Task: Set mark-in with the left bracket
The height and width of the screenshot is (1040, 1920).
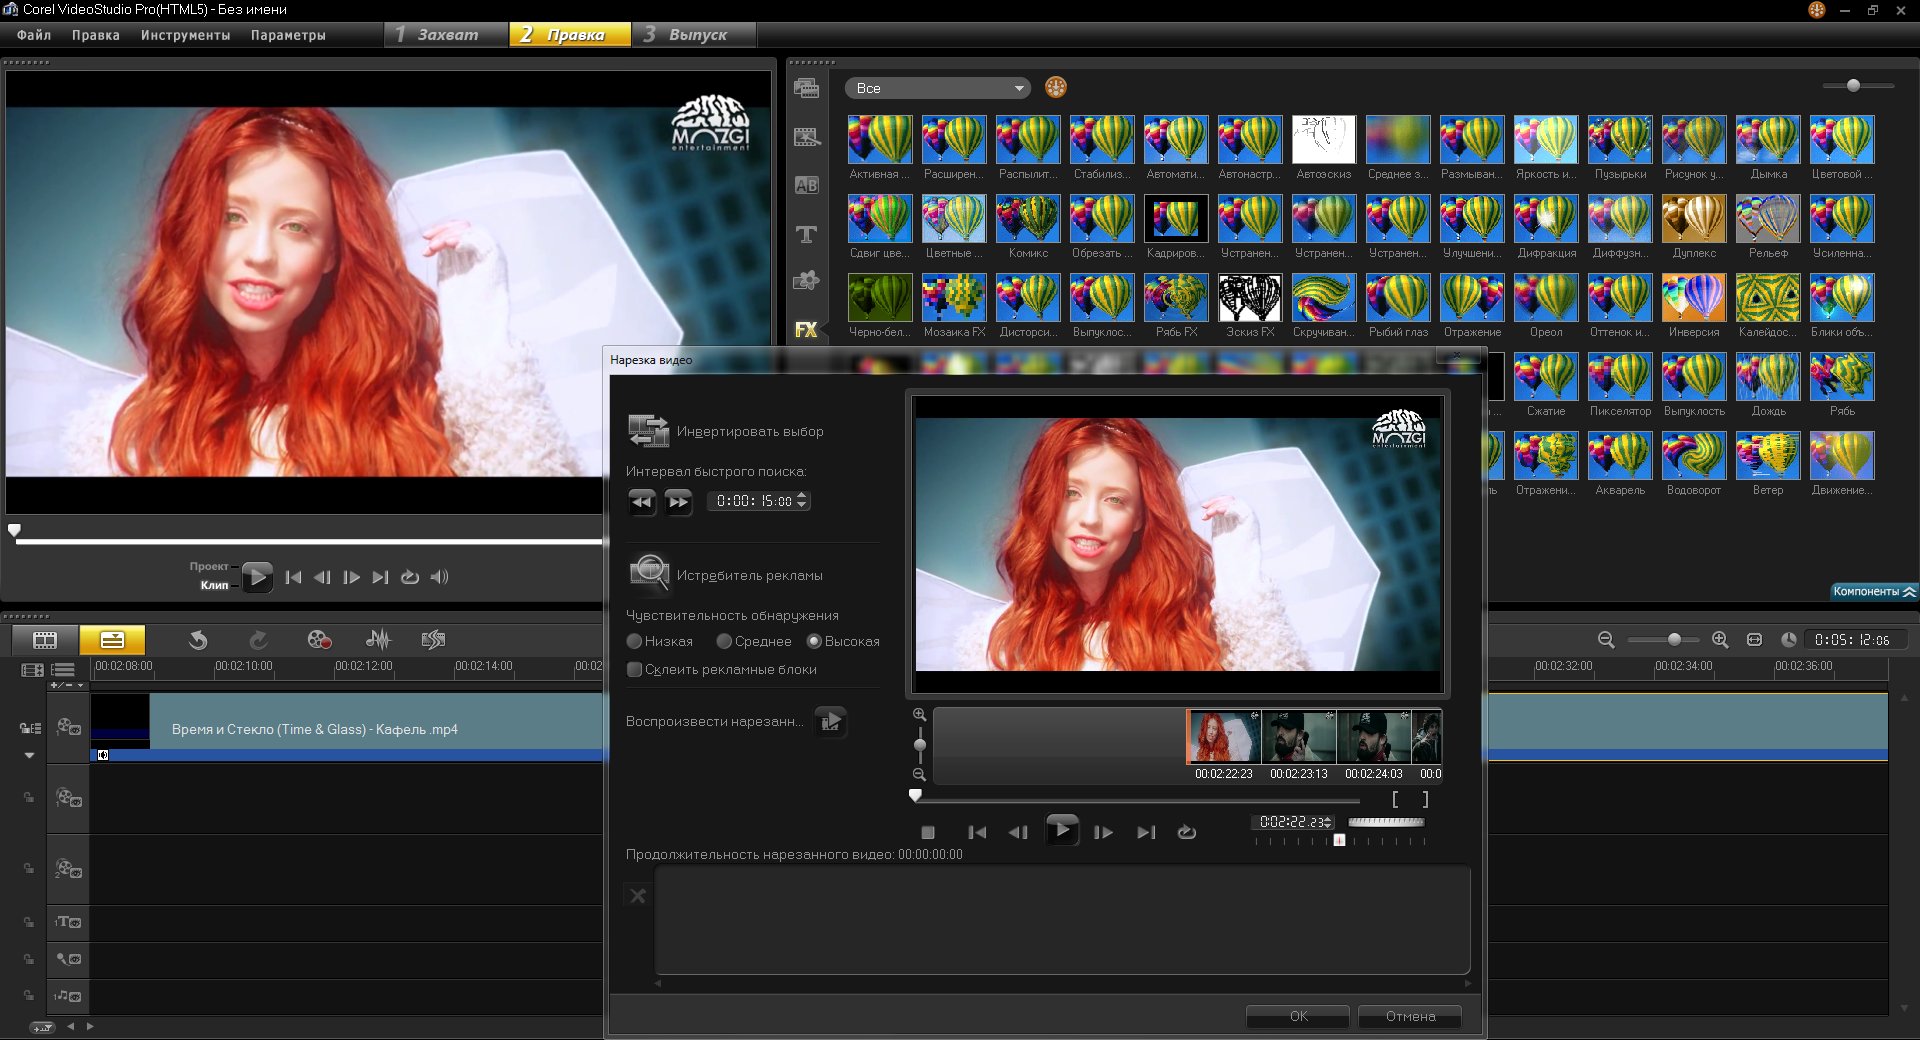Action: click(x=1395, y=800)
